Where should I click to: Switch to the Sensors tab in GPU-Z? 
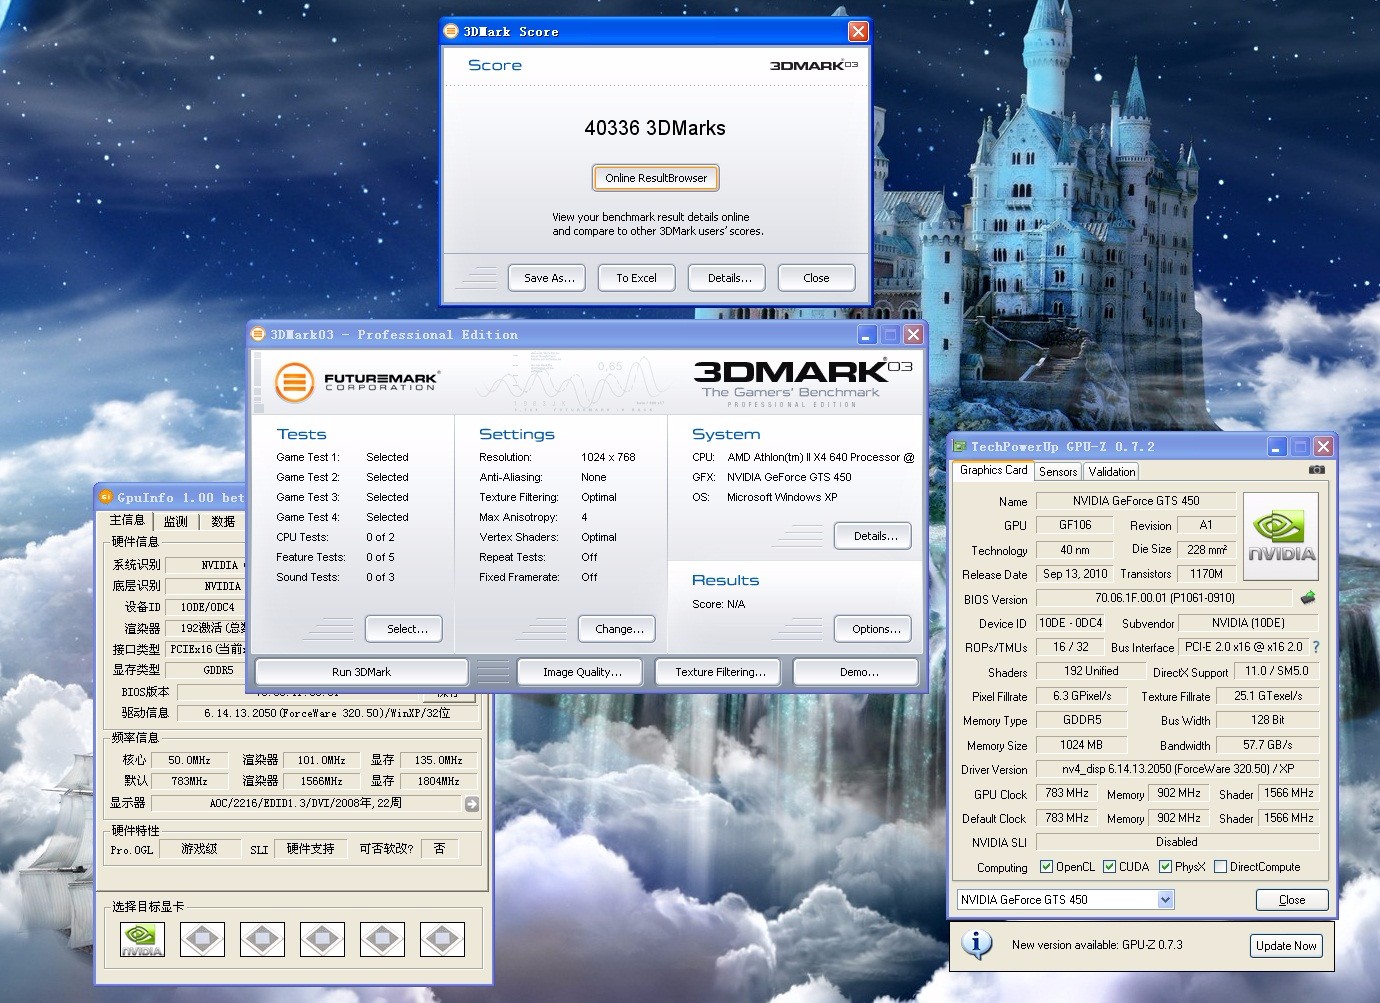click(1058, 472)
